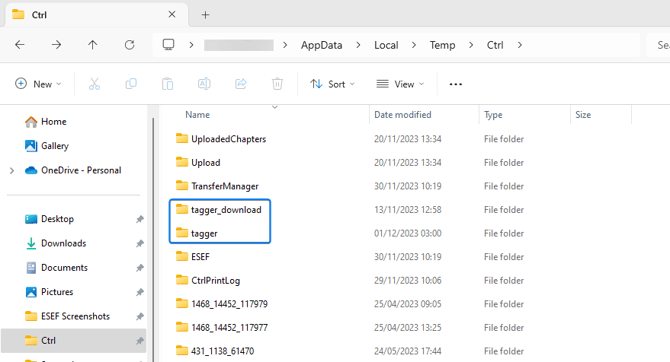Click chevron after Local in address bar

414,45
